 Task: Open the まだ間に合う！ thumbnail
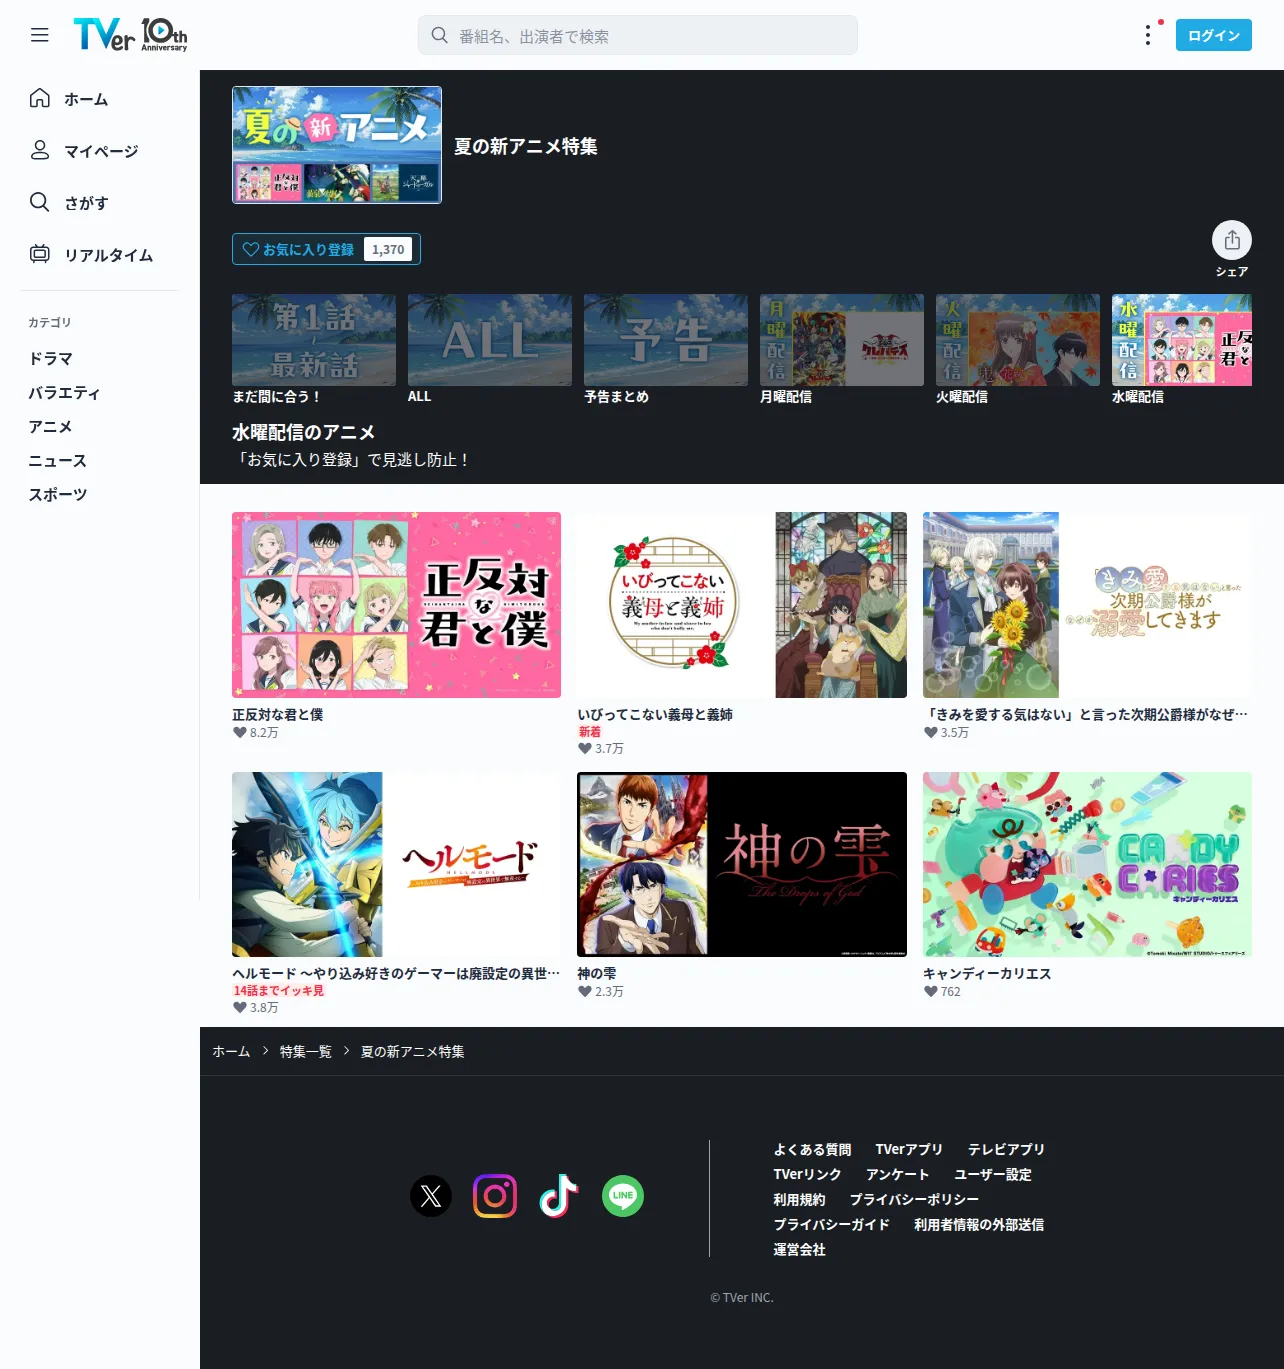click(314, 340)
